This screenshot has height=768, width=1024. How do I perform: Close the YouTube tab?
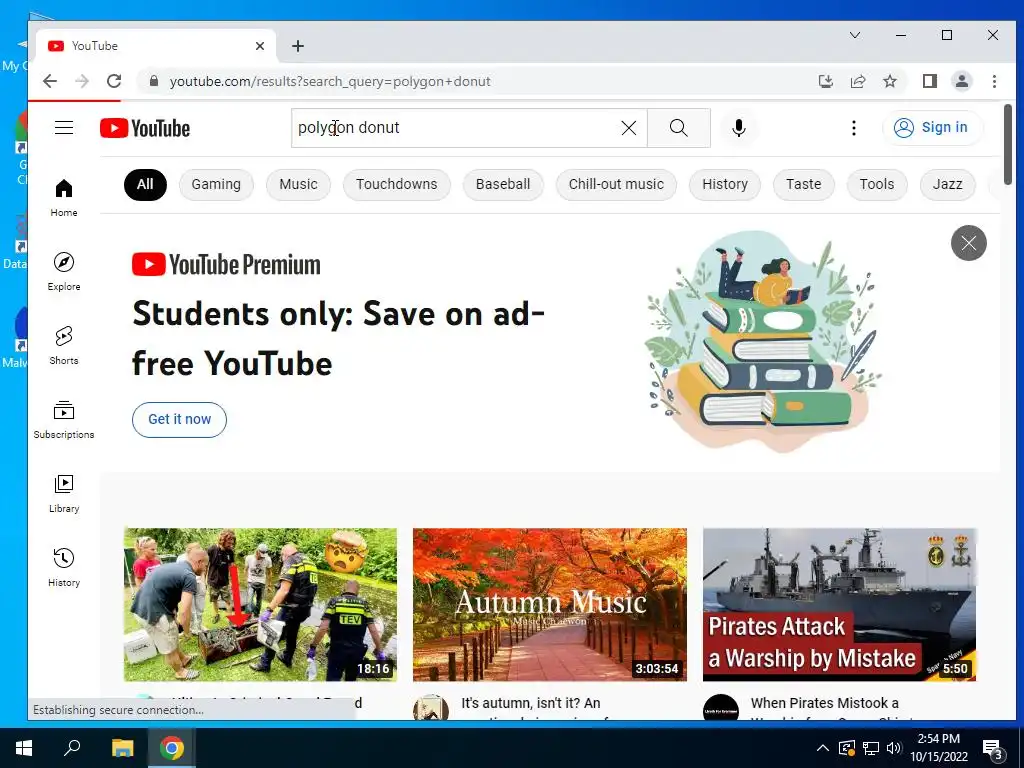tap(260, 46)
